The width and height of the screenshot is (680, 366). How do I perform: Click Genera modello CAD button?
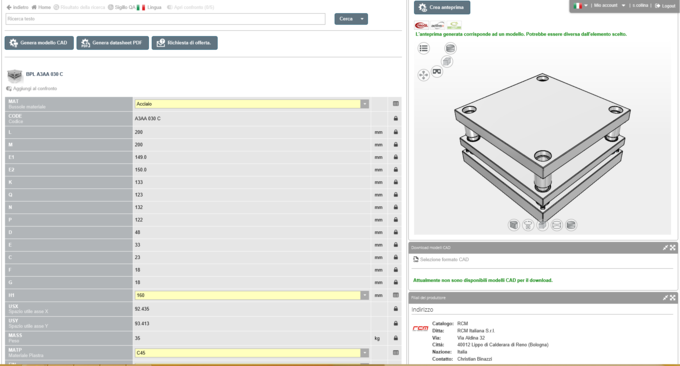[39, 43]
